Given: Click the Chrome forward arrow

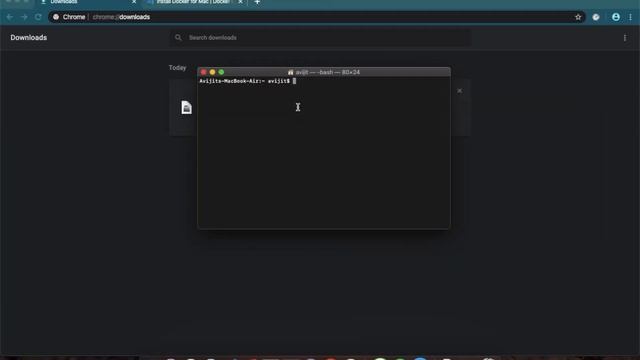Looking at the screenshot, I should [24, 17].
